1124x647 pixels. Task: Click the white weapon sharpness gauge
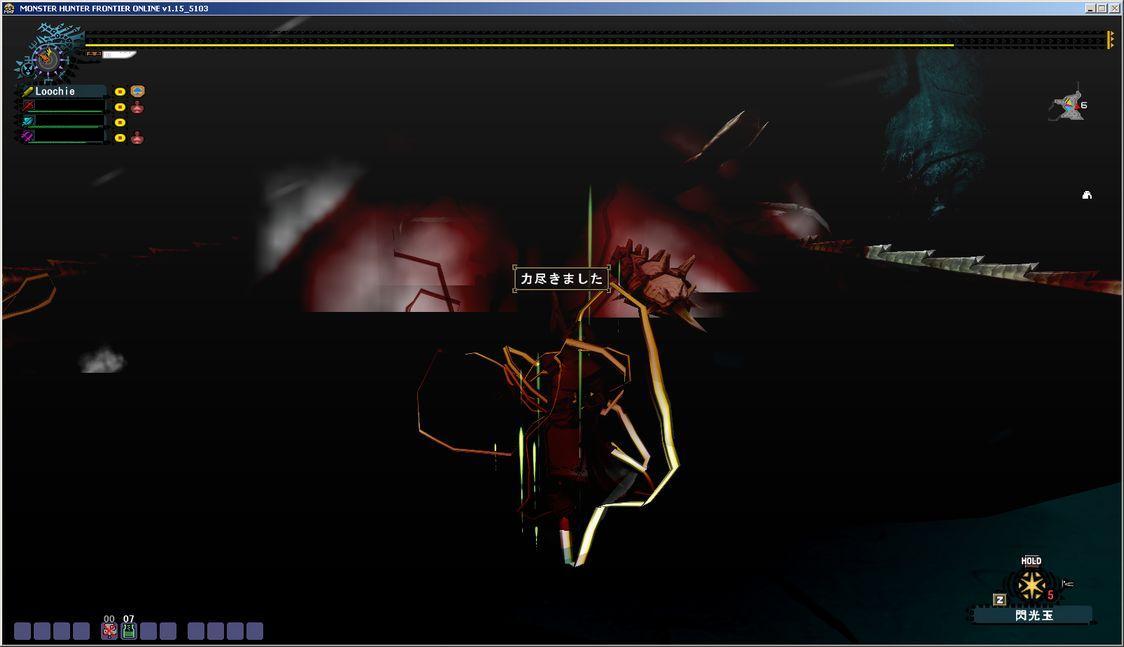(119, 54)
